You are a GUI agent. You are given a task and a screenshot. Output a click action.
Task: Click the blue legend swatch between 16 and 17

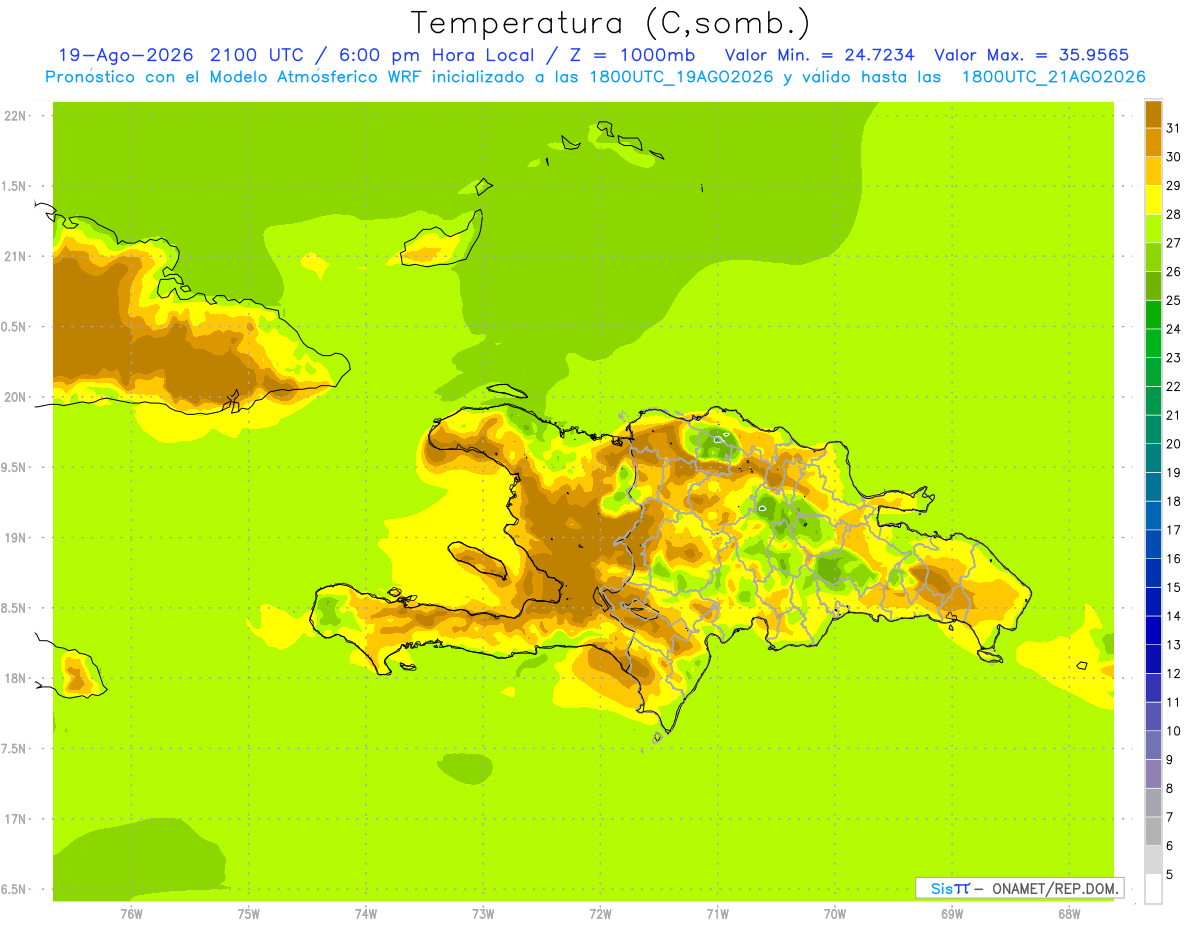click(x=1153, y=544)
